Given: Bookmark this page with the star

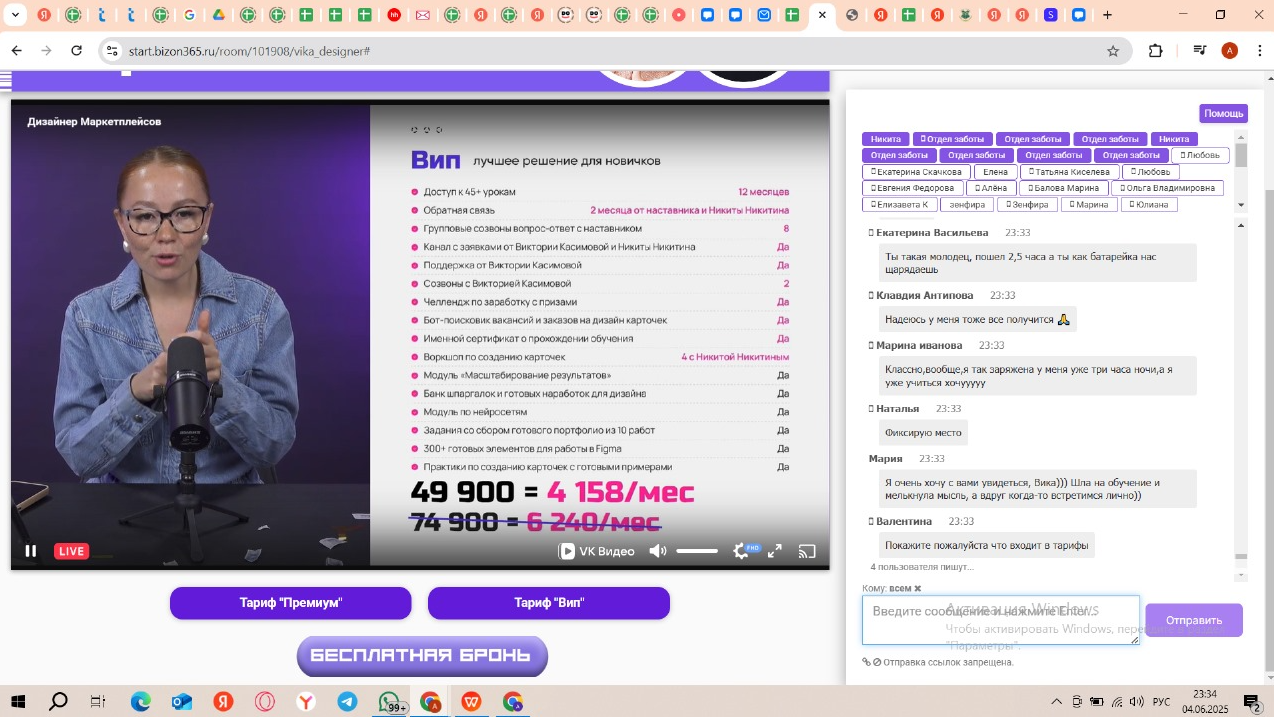Looking at the screenshot, I should [x=1112, y=51].
